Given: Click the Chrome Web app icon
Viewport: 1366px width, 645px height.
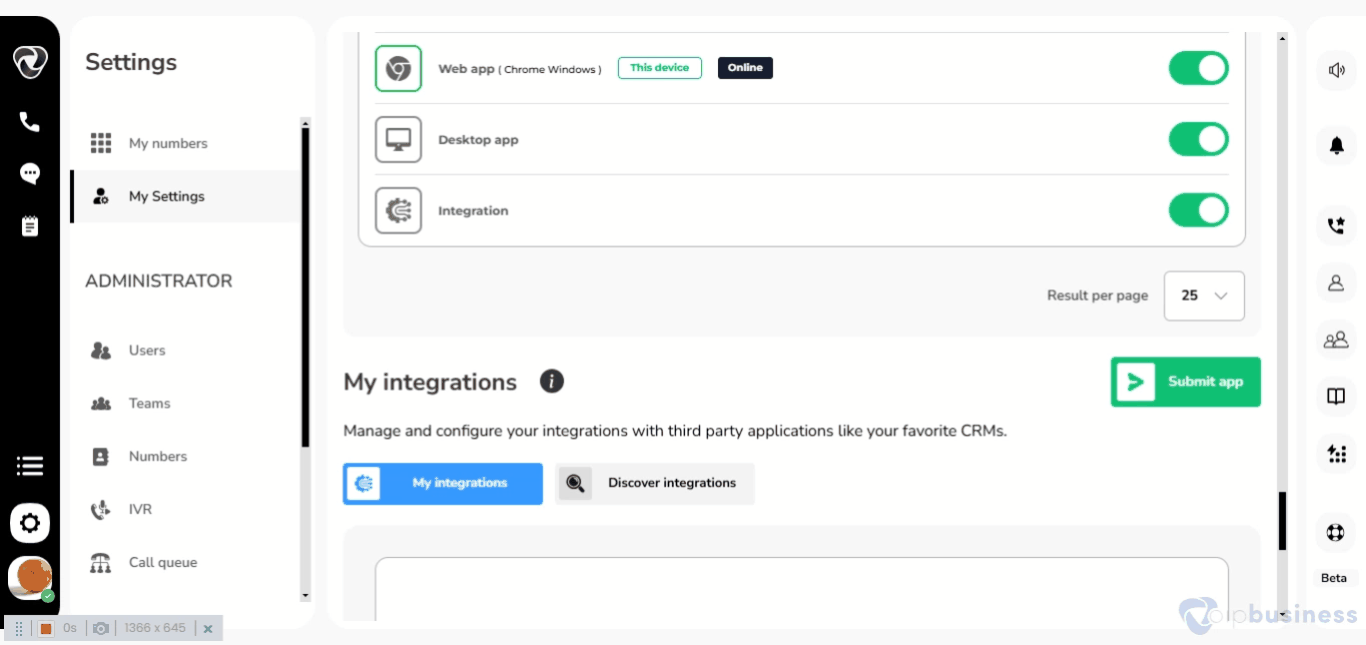Looking at the screenshot, I should (398, 68).
